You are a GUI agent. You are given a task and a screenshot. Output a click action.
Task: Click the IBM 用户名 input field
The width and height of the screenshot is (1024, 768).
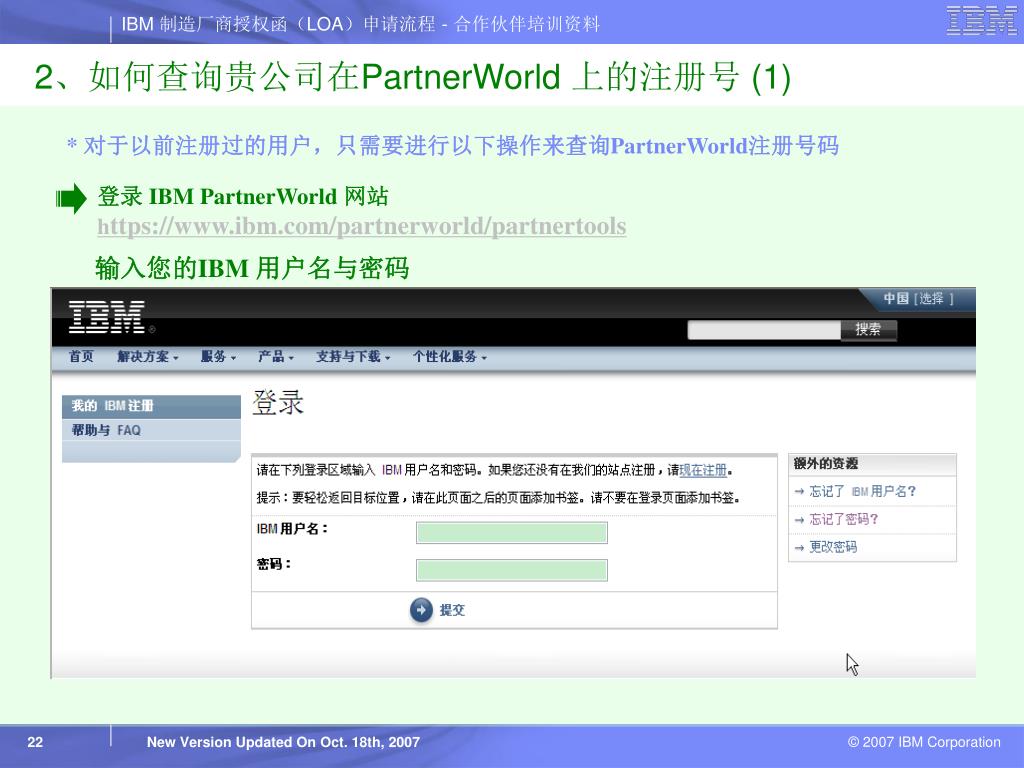(x=511, y=533)
